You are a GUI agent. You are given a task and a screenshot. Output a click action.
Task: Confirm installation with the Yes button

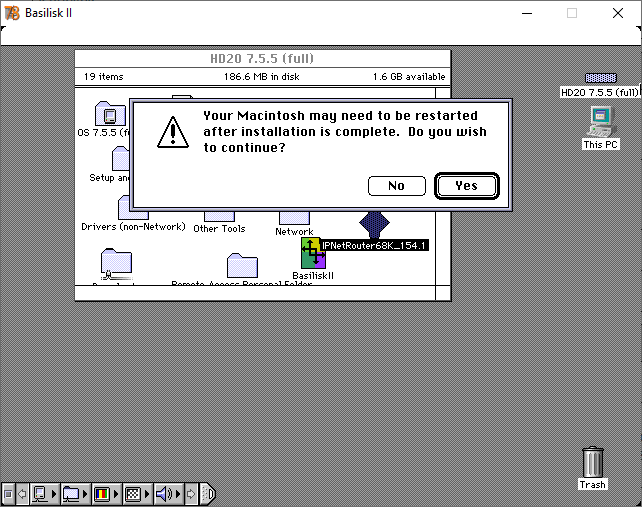point(466,186)
